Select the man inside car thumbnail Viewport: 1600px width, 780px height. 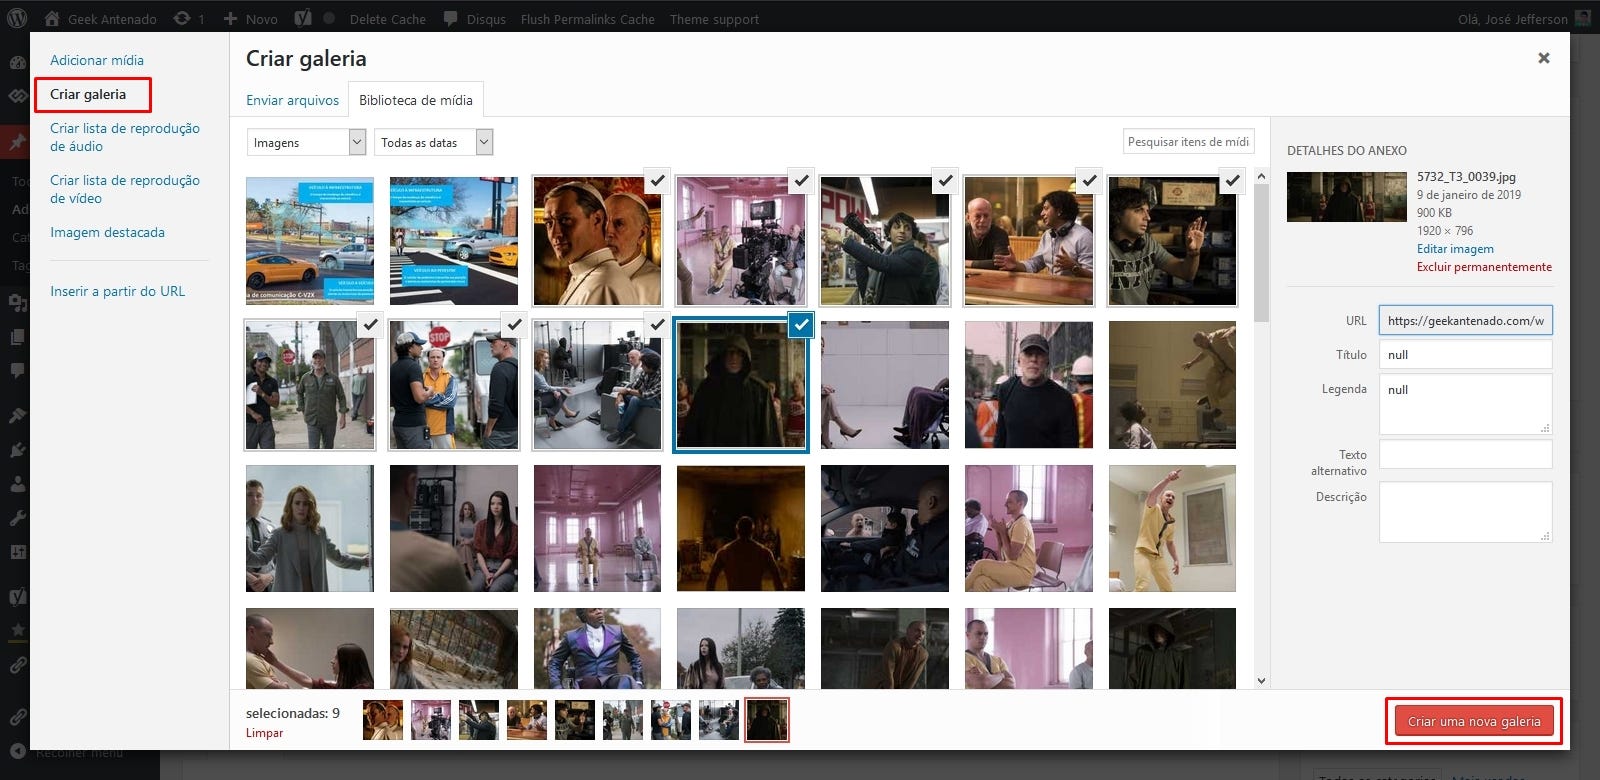tap(885, 528)
